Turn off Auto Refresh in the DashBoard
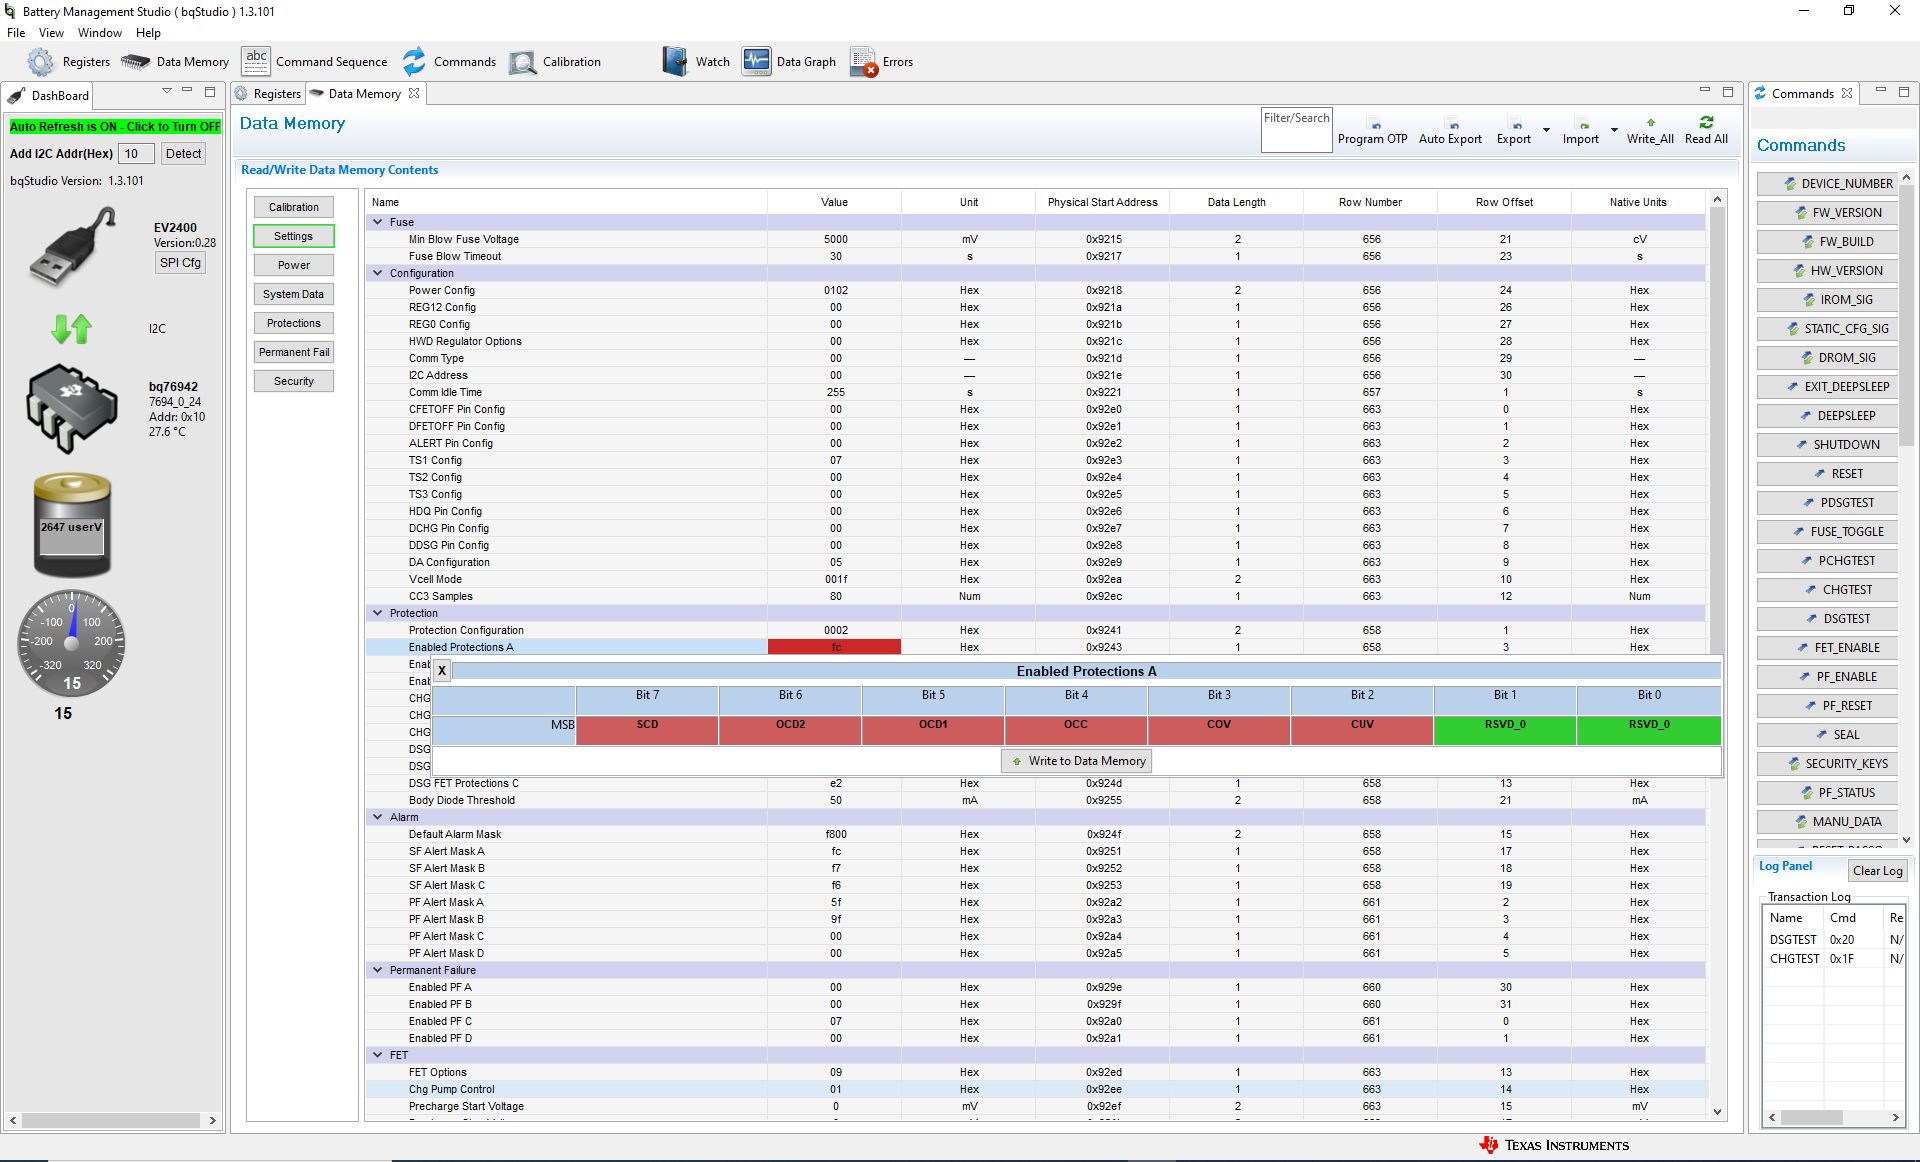The height and width of the screenshot is (1162, 1920). click(x=115, y=127)
